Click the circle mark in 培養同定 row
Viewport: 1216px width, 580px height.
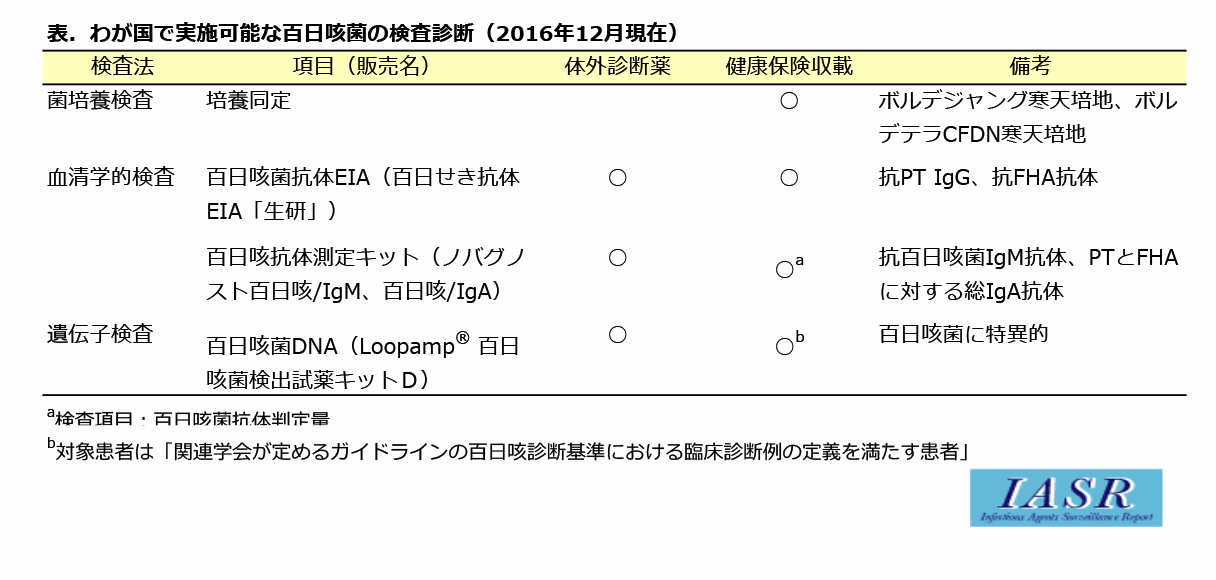[789, 101]
